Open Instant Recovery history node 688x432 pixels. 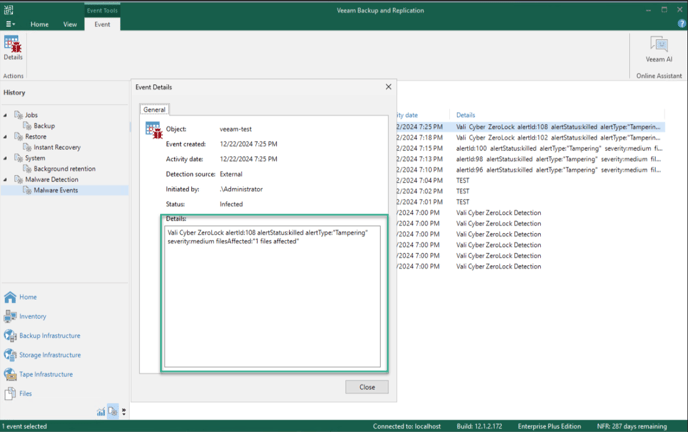point(57,147)
